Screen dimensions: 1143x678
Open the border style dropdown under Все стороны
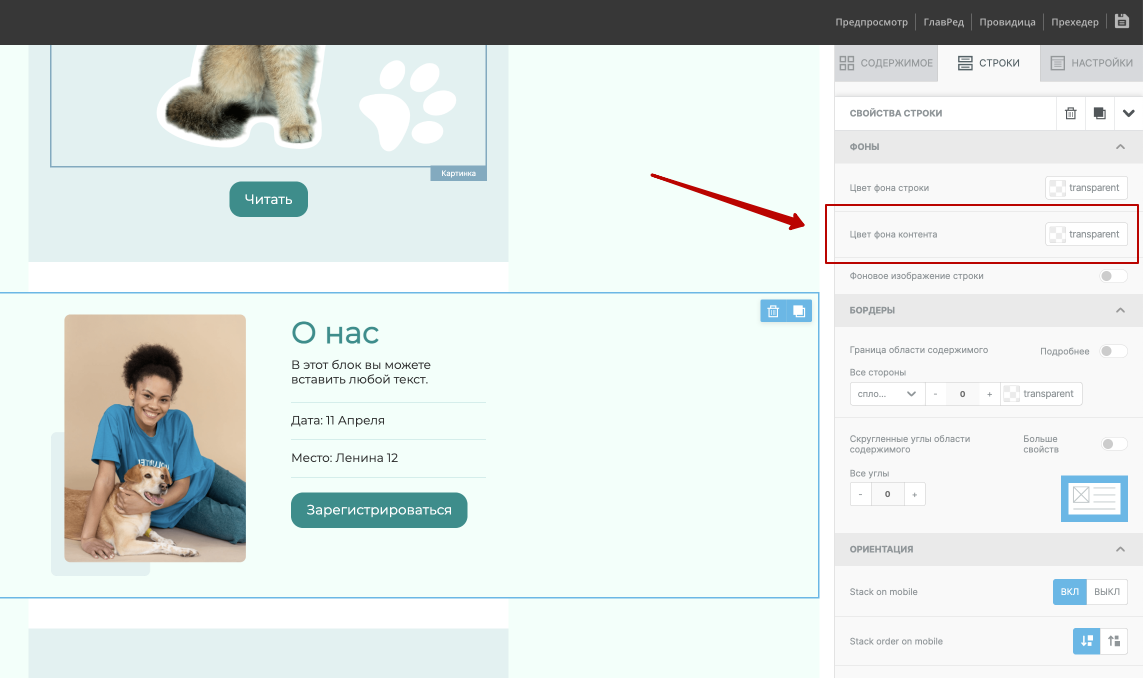[x=886, y=394]
